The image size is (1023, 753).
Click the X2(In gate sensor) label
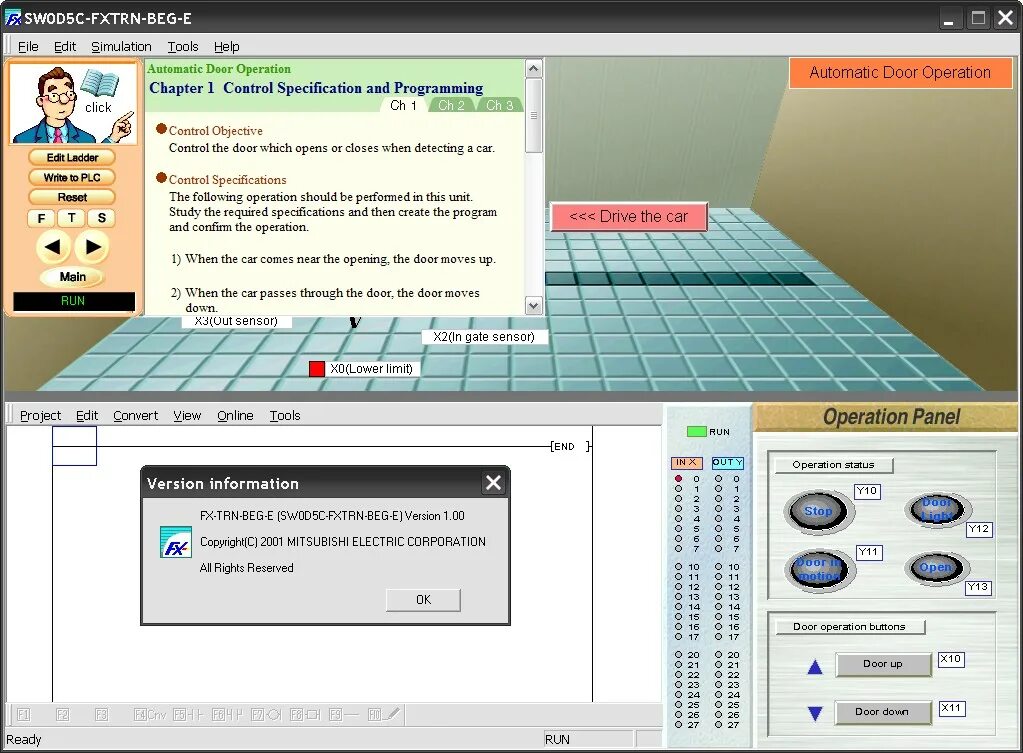(483, 337)
